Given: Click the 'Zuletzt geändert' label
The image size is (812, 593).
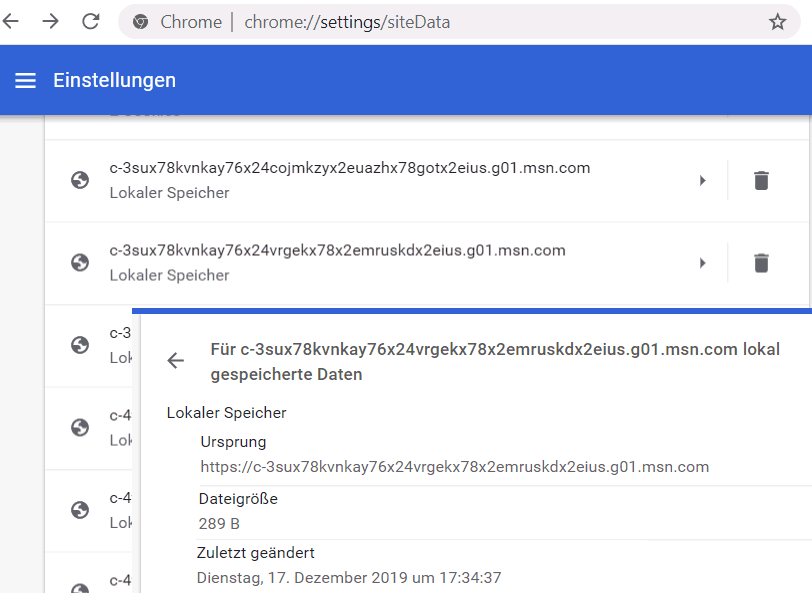Looking at the screenshot, I should (x=255, y=553).
